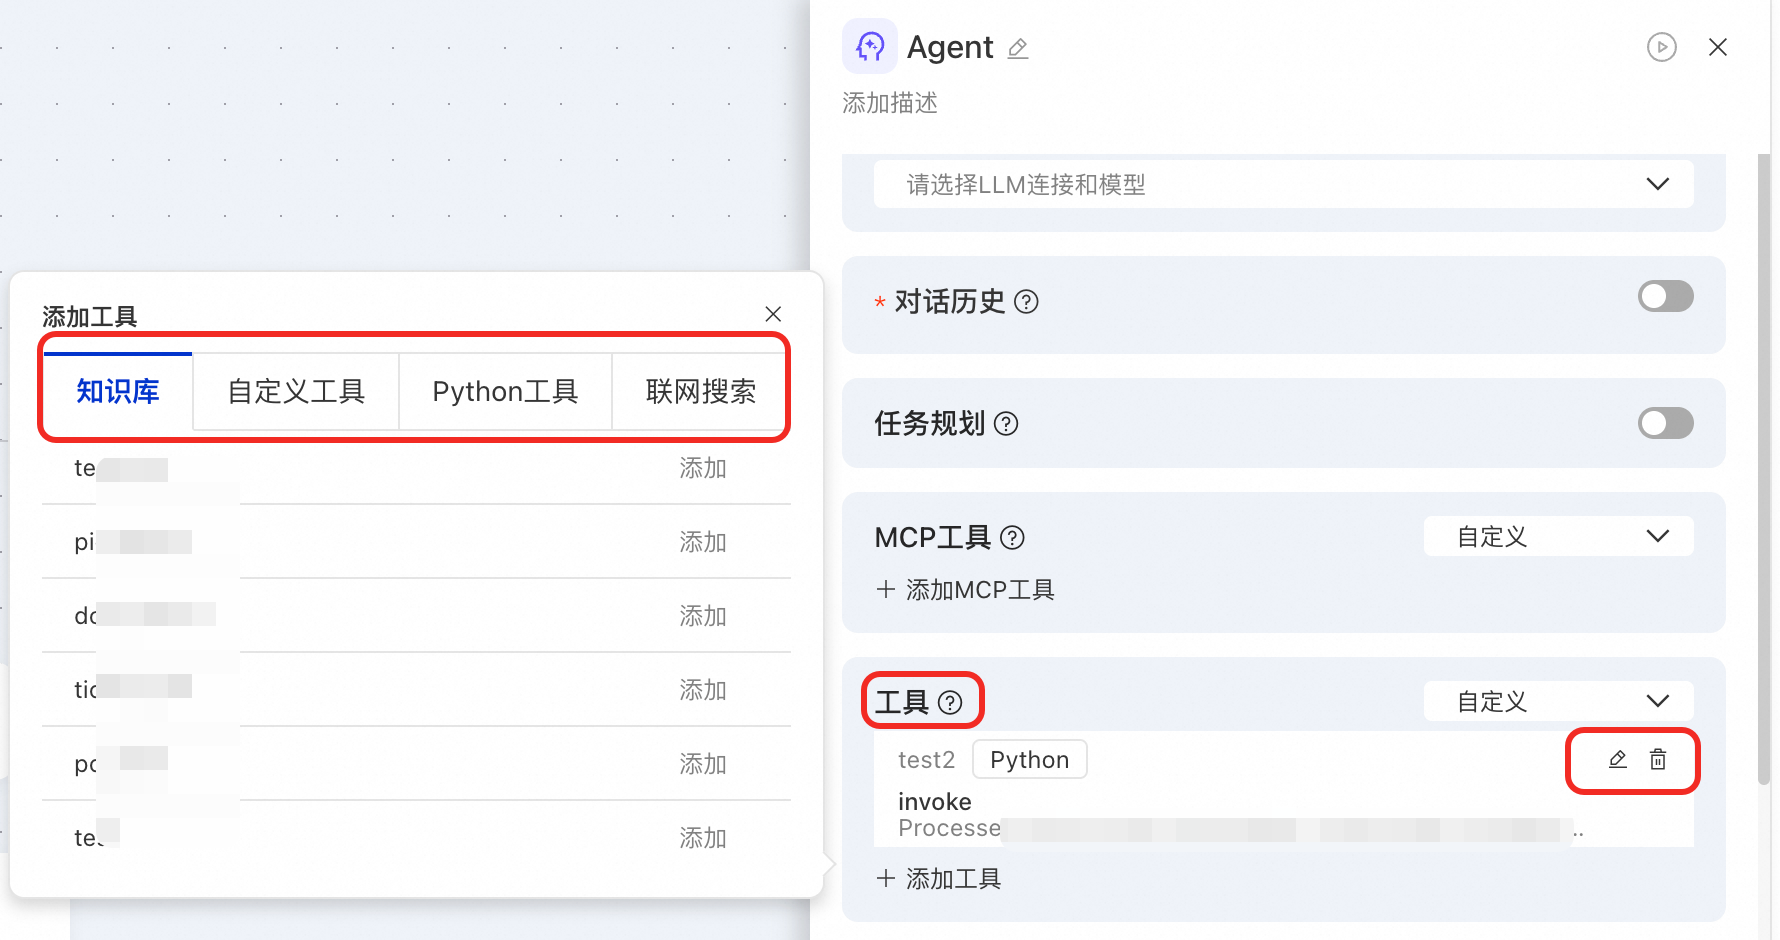The width and height of the screenshot is (1780, 940).
Task: Delete the test2 tool with trash icon
Action: 1658,760
